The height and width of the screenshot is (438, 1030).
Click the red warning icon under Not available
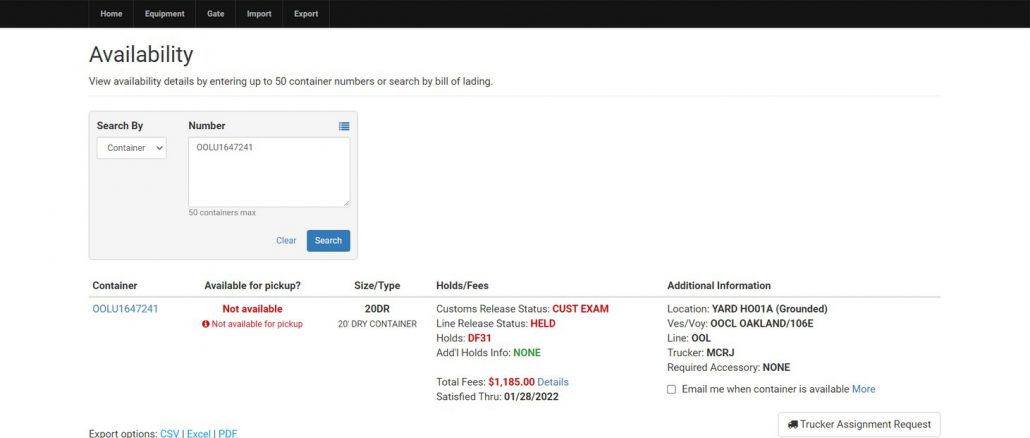coord(206,324)
